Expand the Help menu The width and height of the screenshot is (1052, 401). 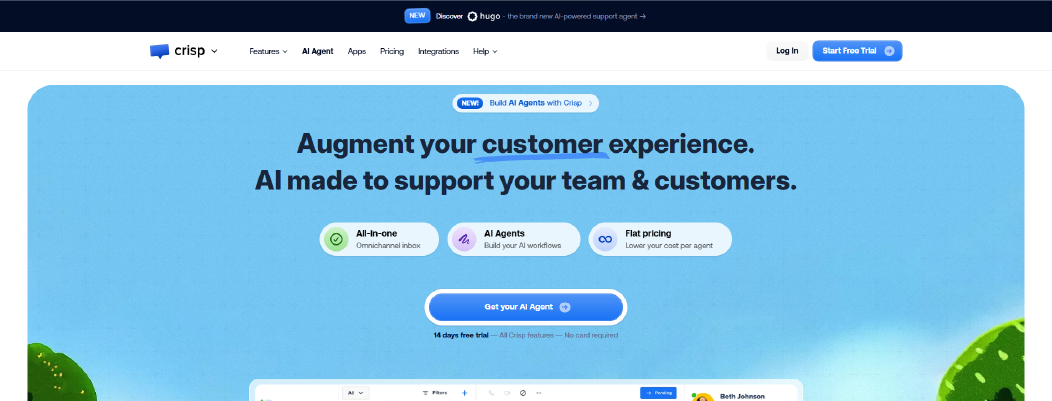485,51
